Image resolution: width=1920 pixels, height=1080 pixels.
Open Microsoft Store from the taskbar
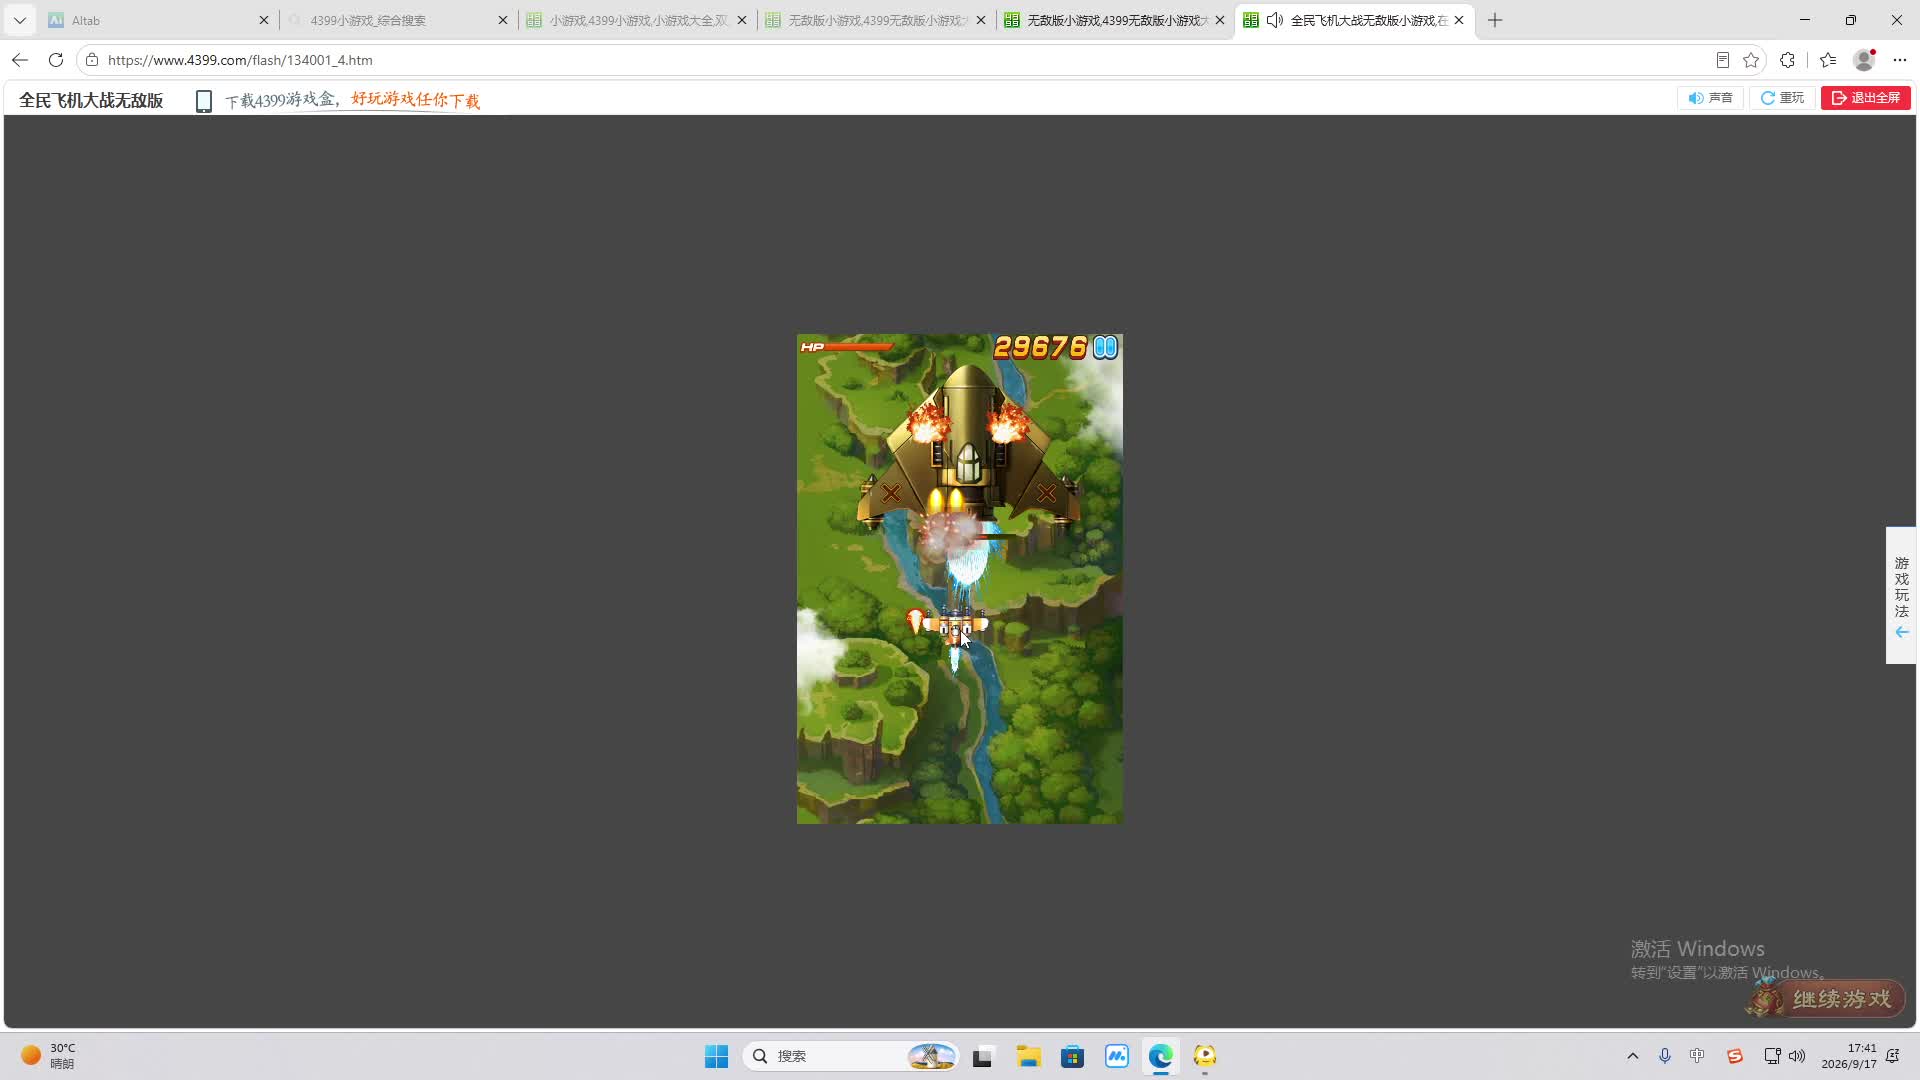(x=1073, y=1056)
